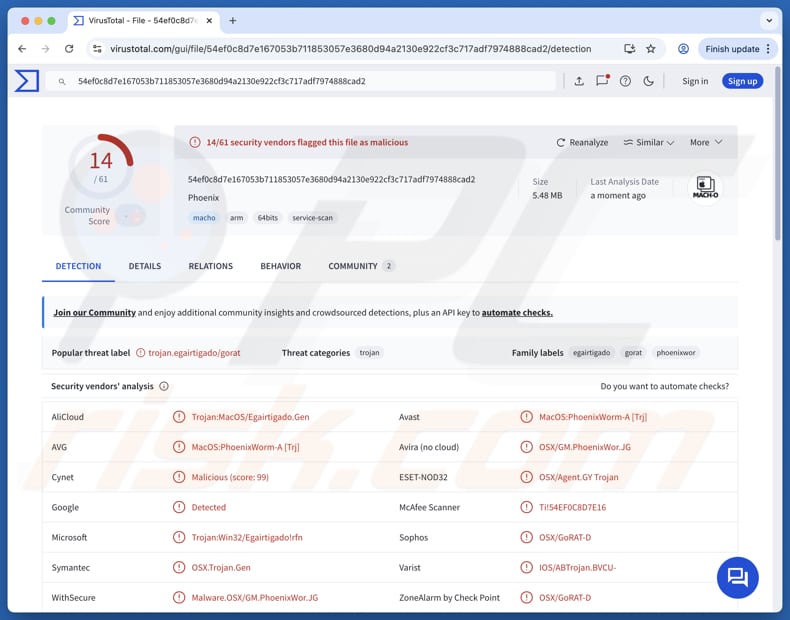Click the browser address bar URL

click(x=351, y=49)
